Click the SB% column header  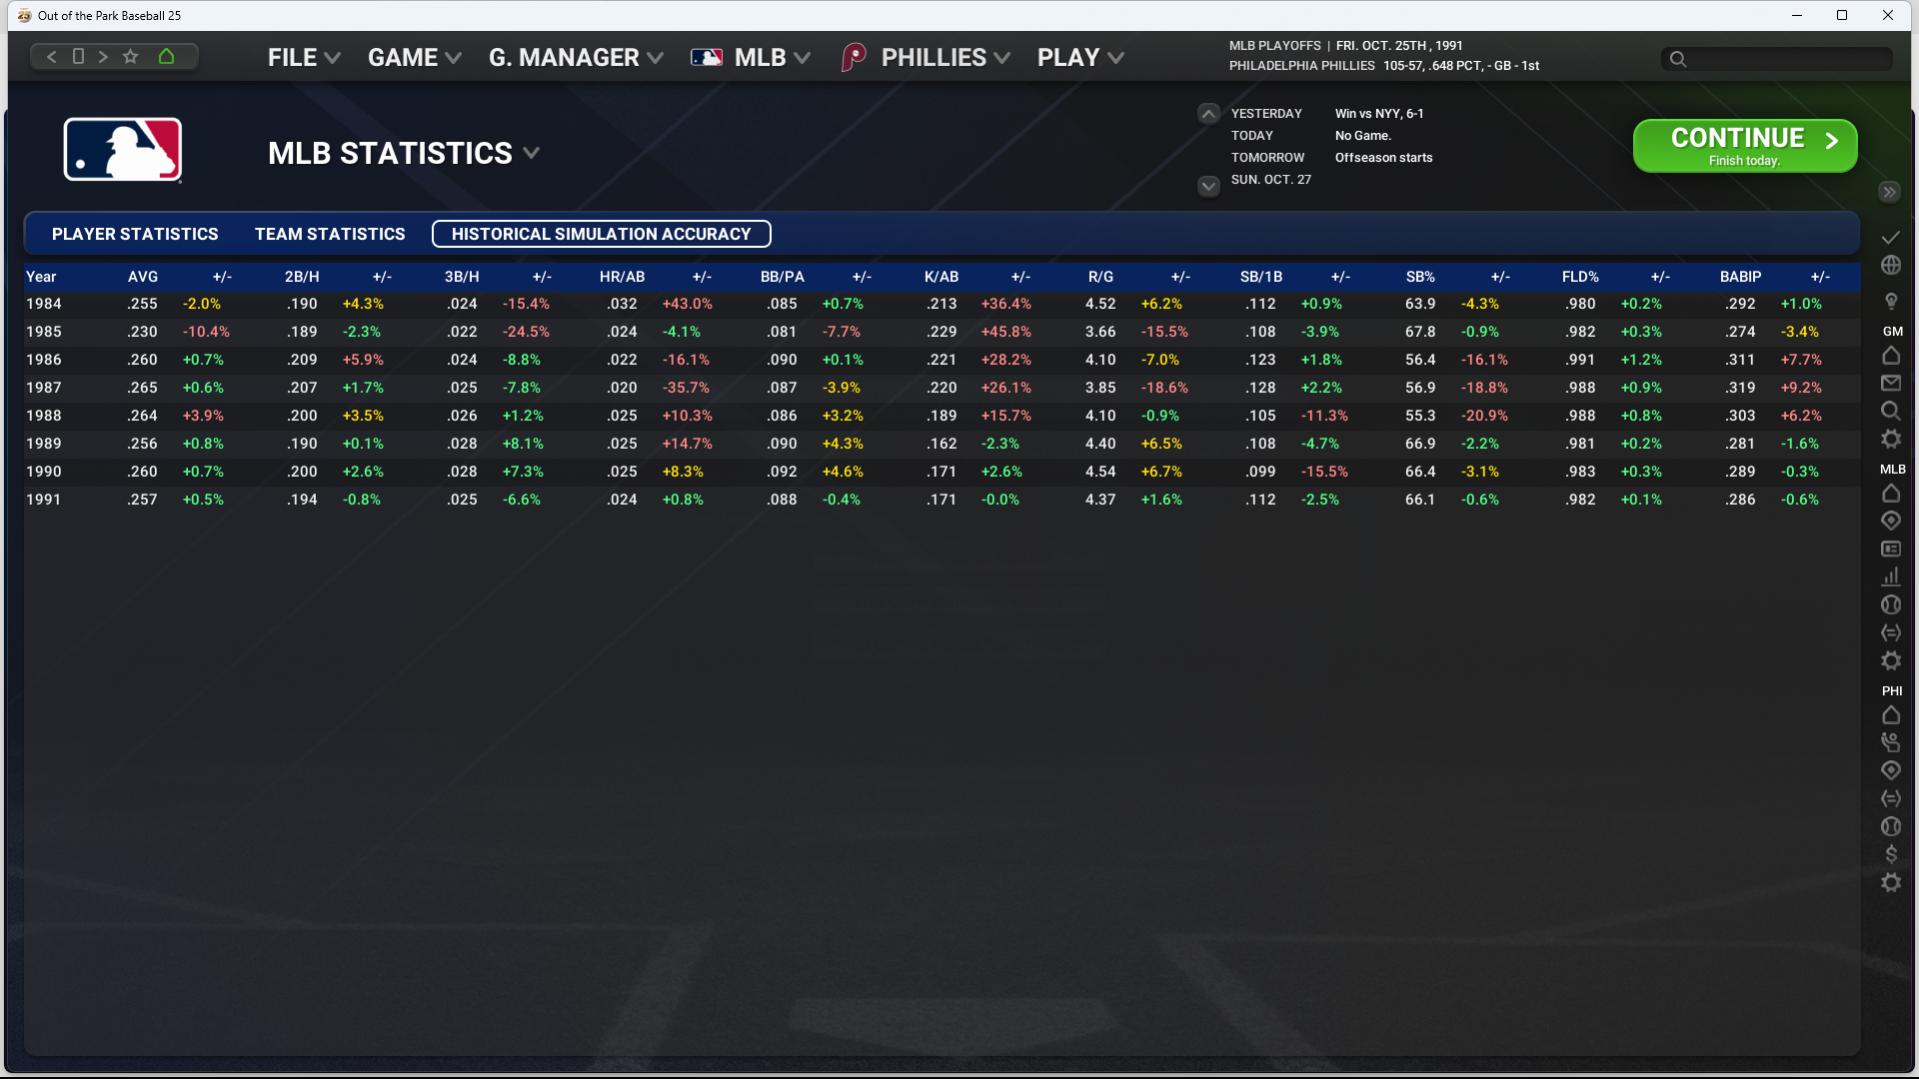click(1420, 277)
